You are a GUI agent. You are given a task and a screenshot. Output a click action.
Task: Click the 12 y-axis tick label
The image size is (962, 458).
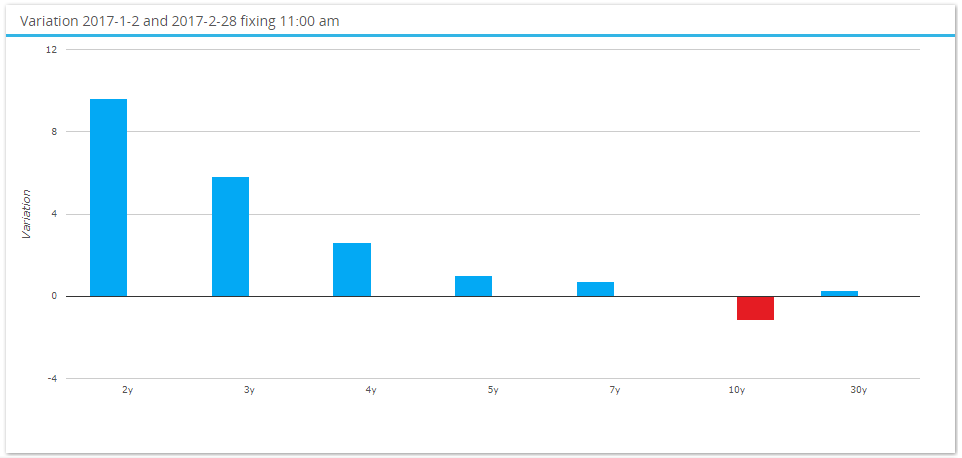pyautogui.click(x=52, y=49)
